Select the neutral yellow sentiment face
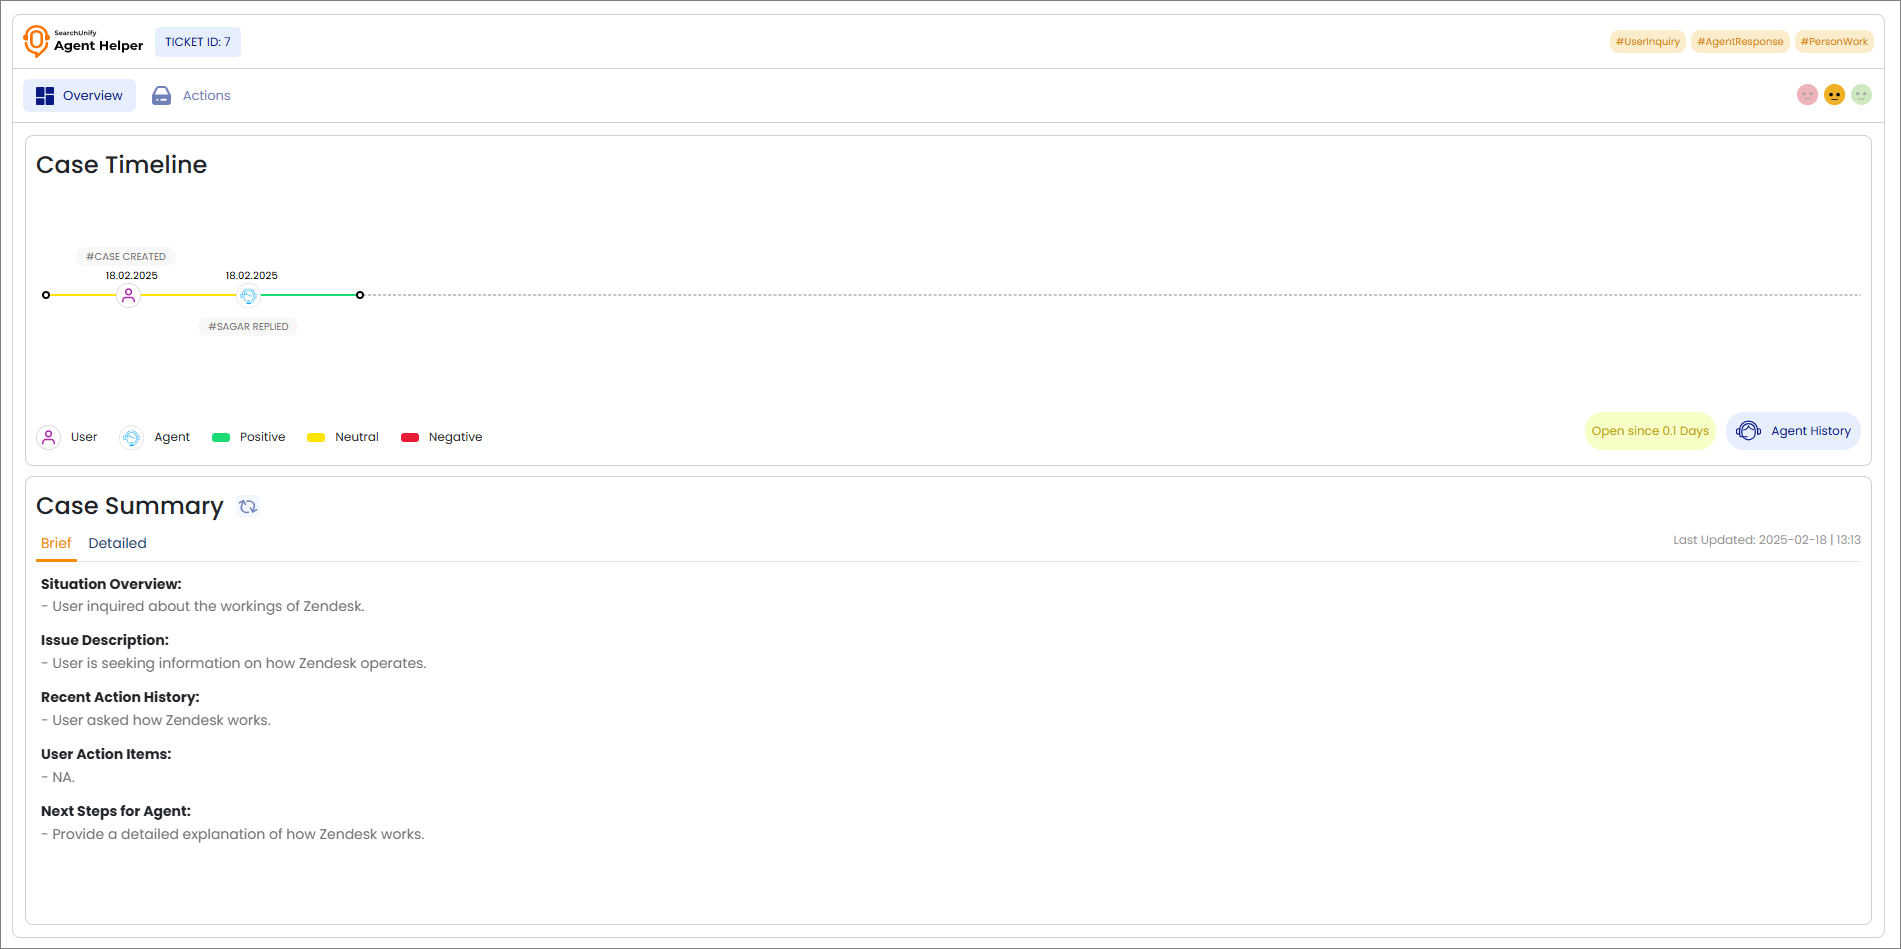The image size is (1901, 949). click(x=1834, y=95)
